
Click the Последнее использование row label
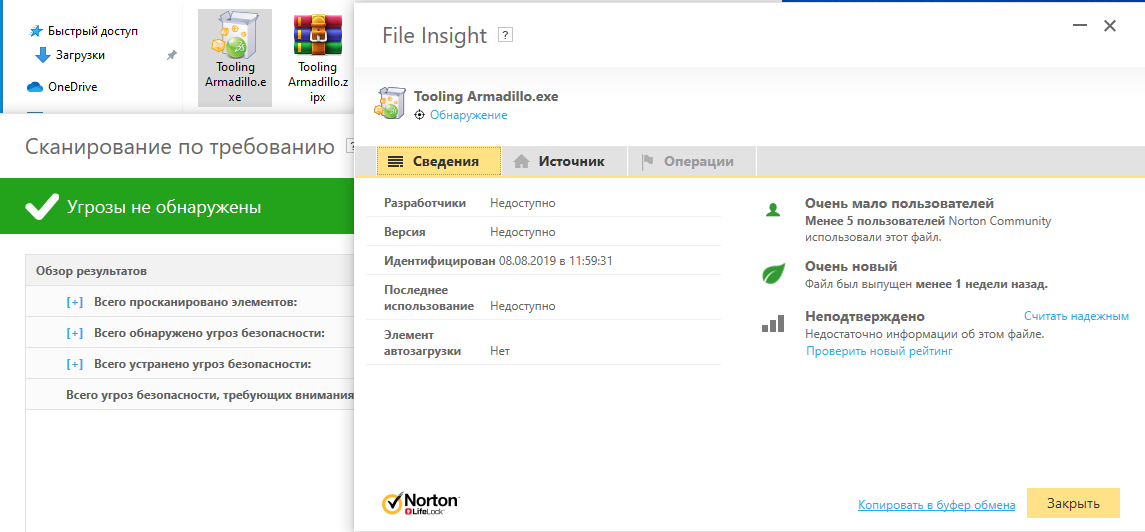point(429,298)
